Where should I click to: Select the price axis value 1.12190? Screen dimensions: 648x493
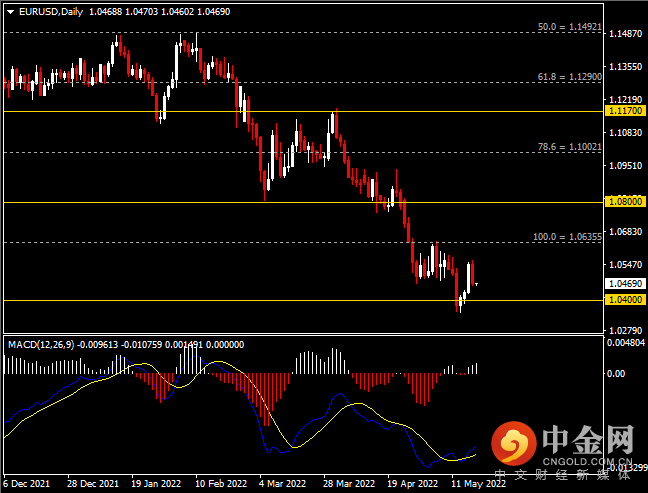click(626, 100)
